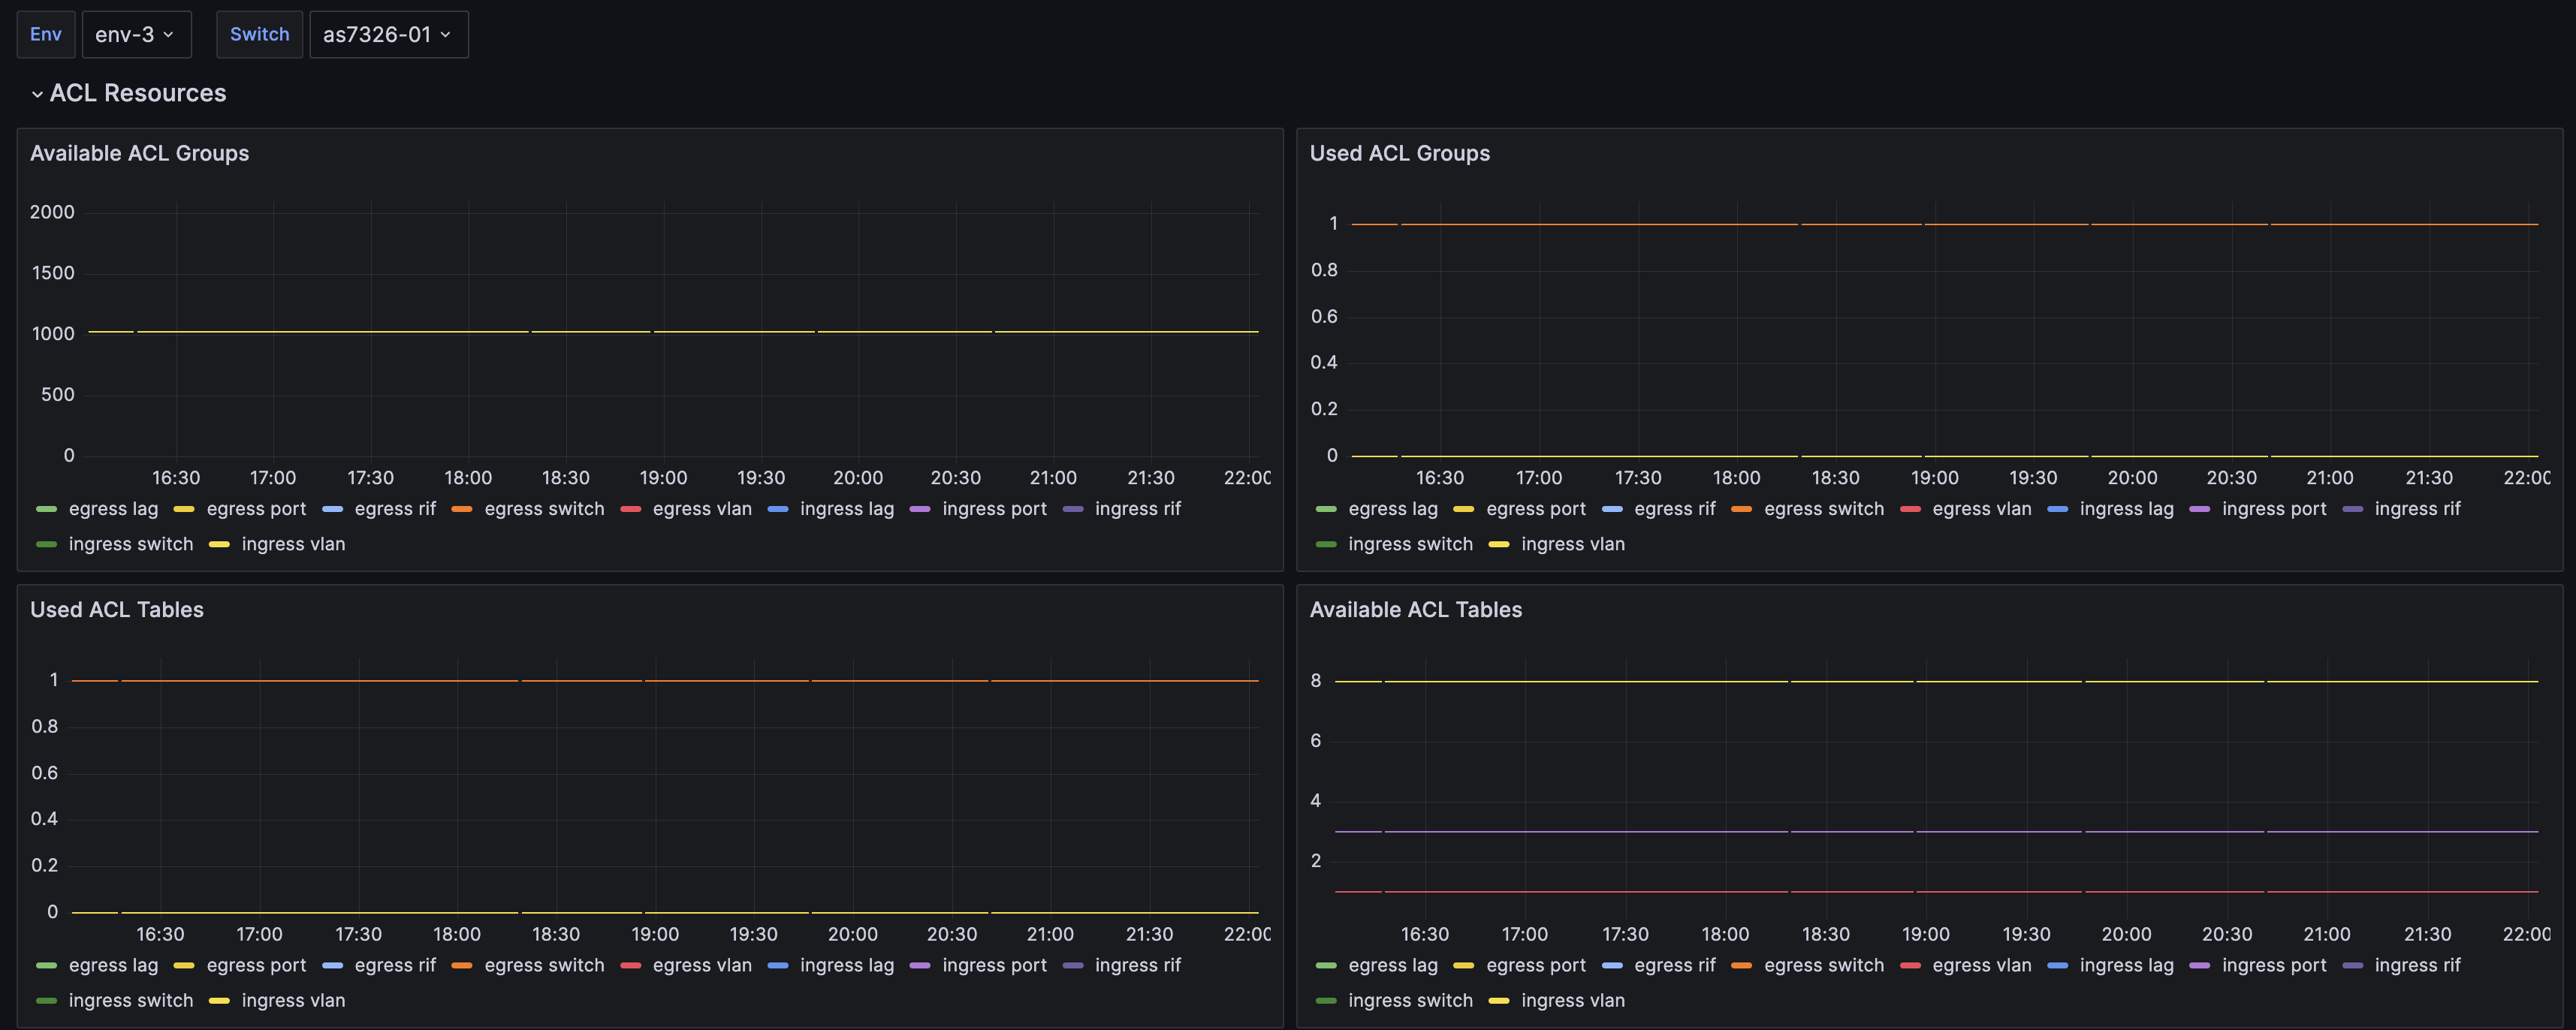The width and height of the screenshot is (2576, 1030).
Task: Toggle ingress rif series in Used ACL Groups
Action: point(2417,509)
